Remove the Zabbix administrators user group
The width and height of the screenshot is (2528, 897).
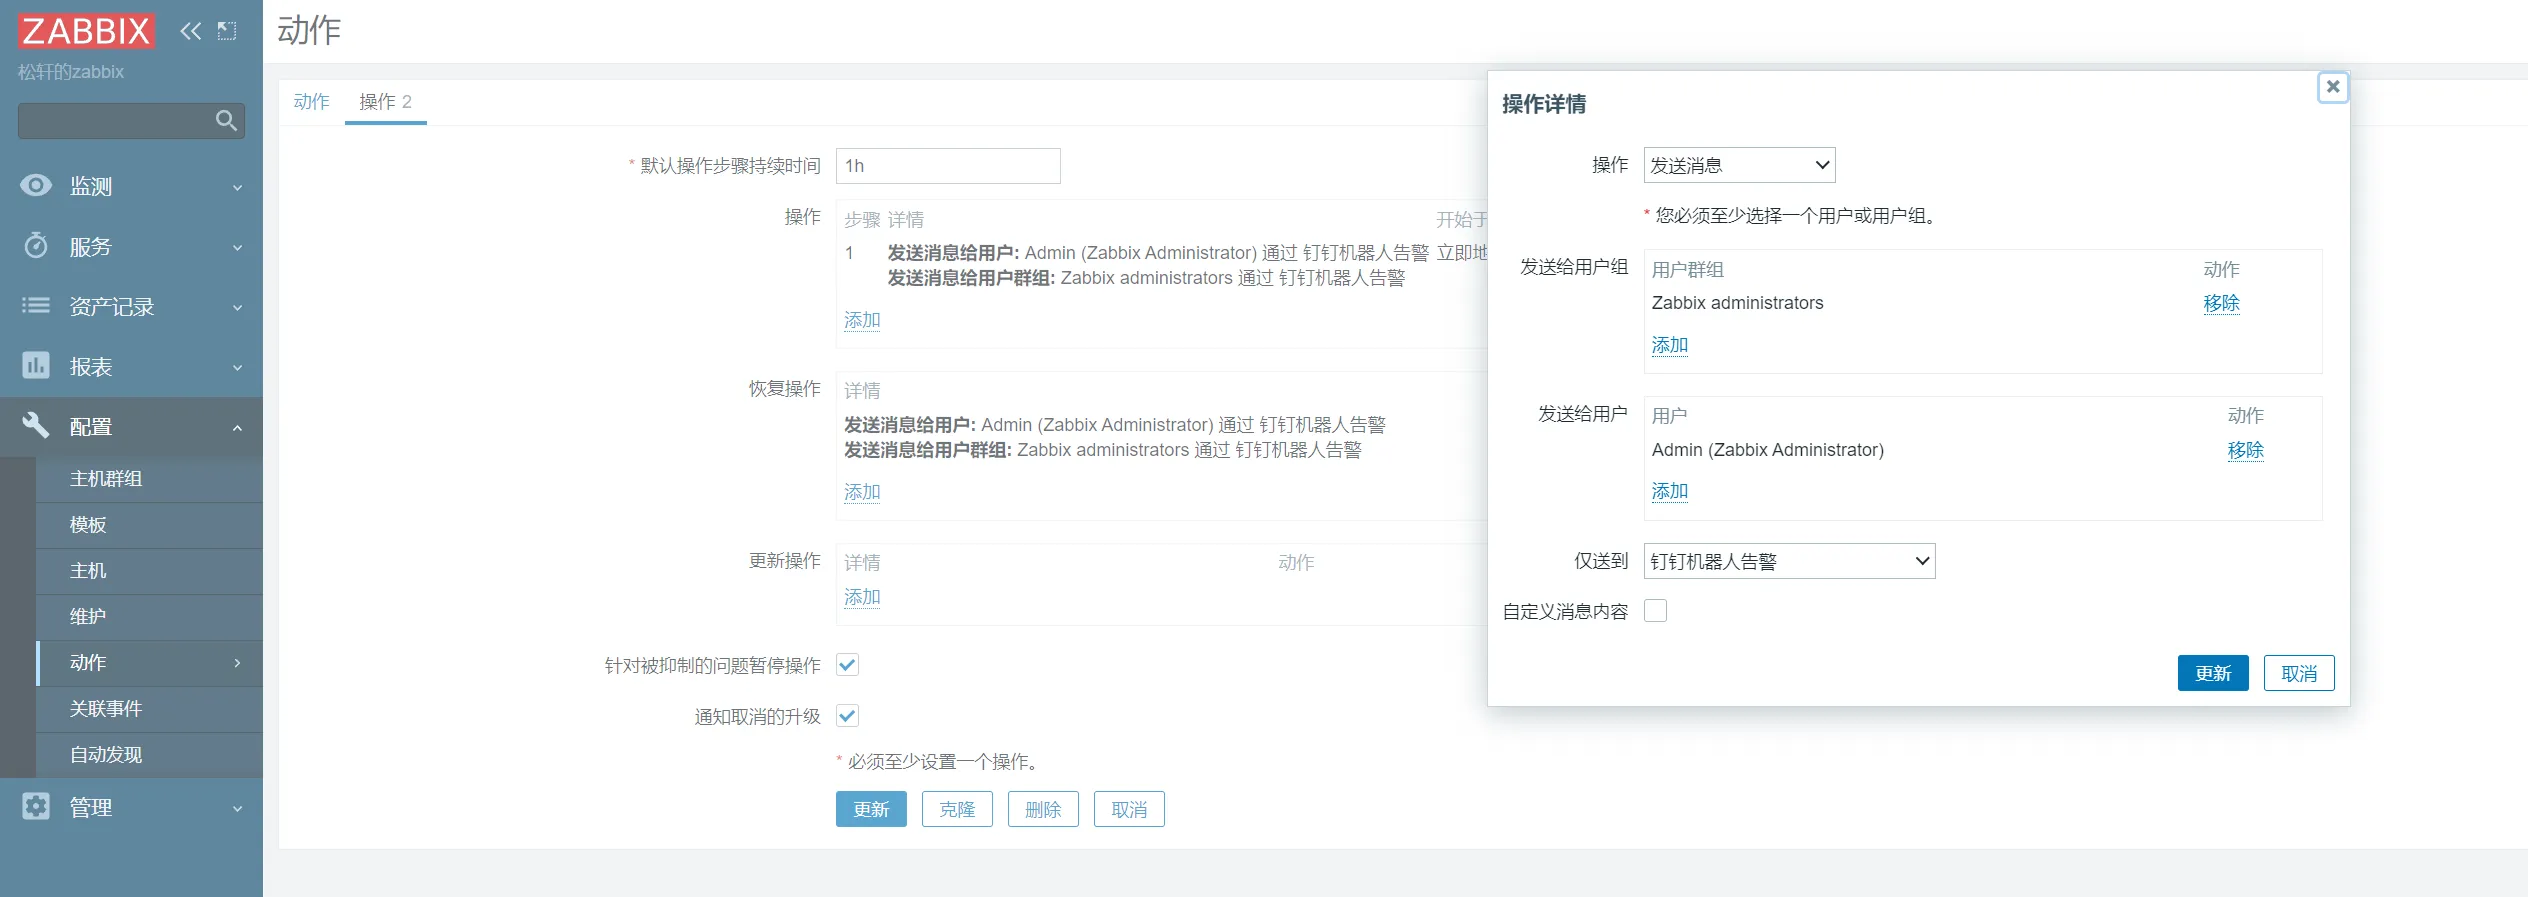tap(2221, 303)
